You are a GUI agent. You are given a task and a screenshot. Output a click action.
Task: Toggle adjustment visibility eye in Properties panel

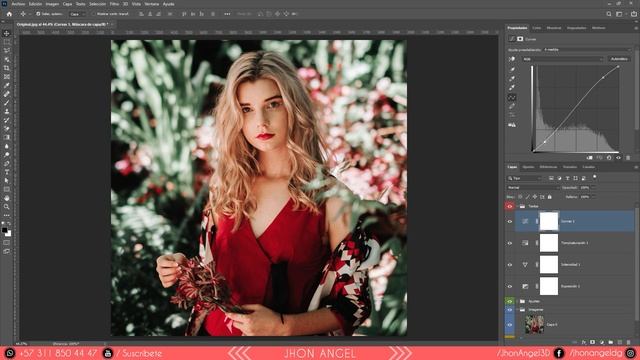(618, 158)
